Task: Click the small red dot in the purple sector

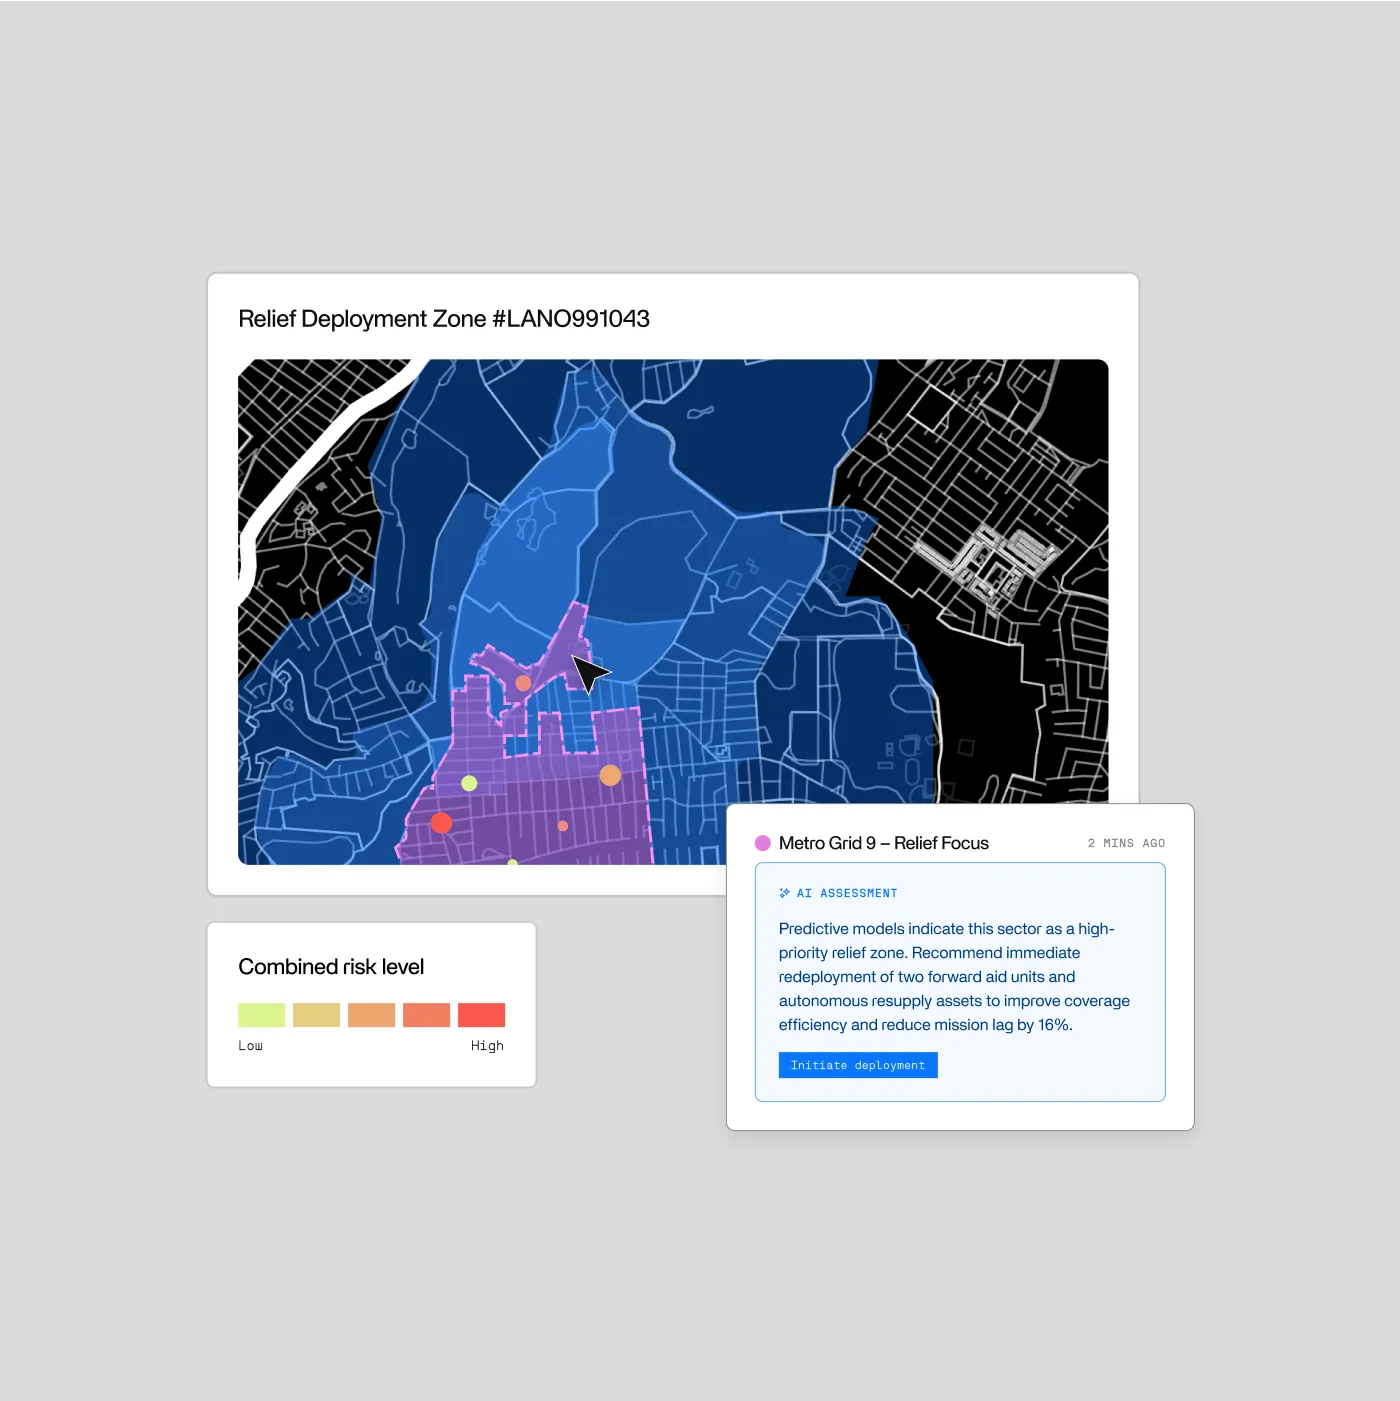Action: (x=562, y=826)
